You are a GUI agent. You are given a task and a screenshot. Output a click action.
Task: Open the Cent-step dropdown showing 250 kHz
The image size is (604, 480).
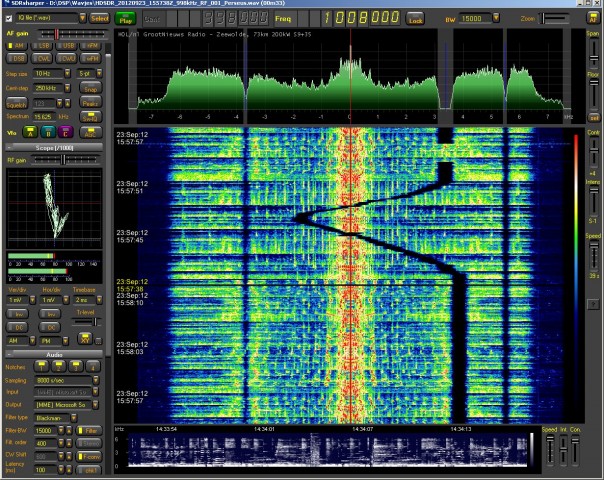(x=67, y=88)
